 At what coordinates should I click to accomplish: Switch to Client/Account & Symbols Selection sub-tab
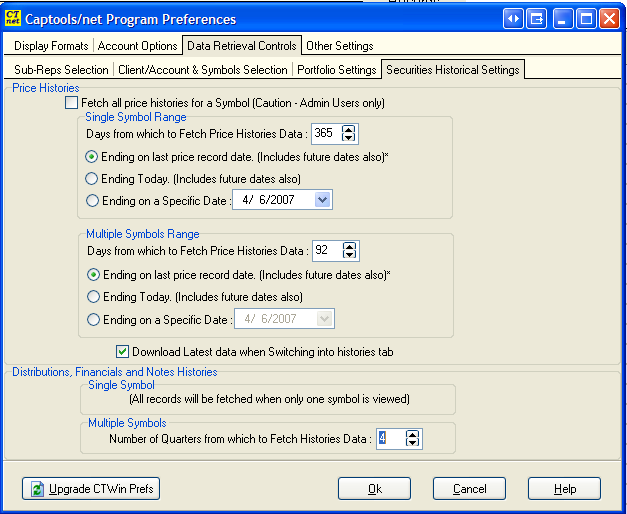click(203, 70)
